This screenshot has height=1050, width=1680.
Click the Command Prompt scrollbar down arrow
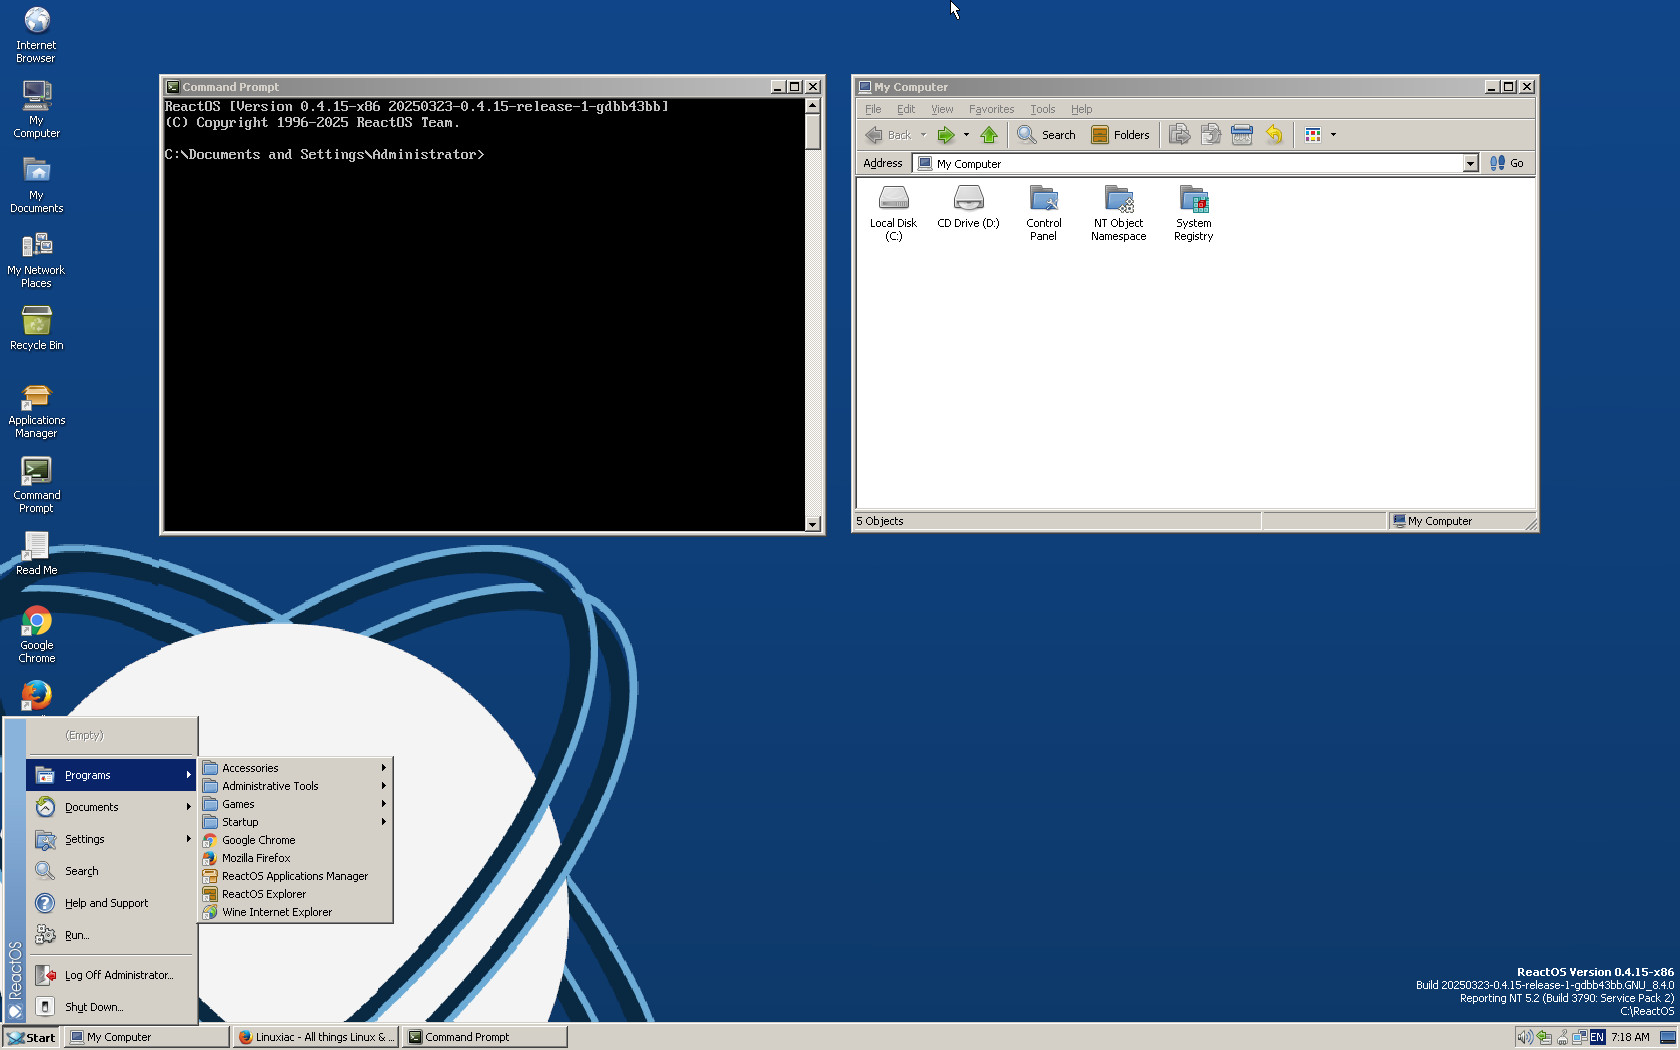point(812,524)
